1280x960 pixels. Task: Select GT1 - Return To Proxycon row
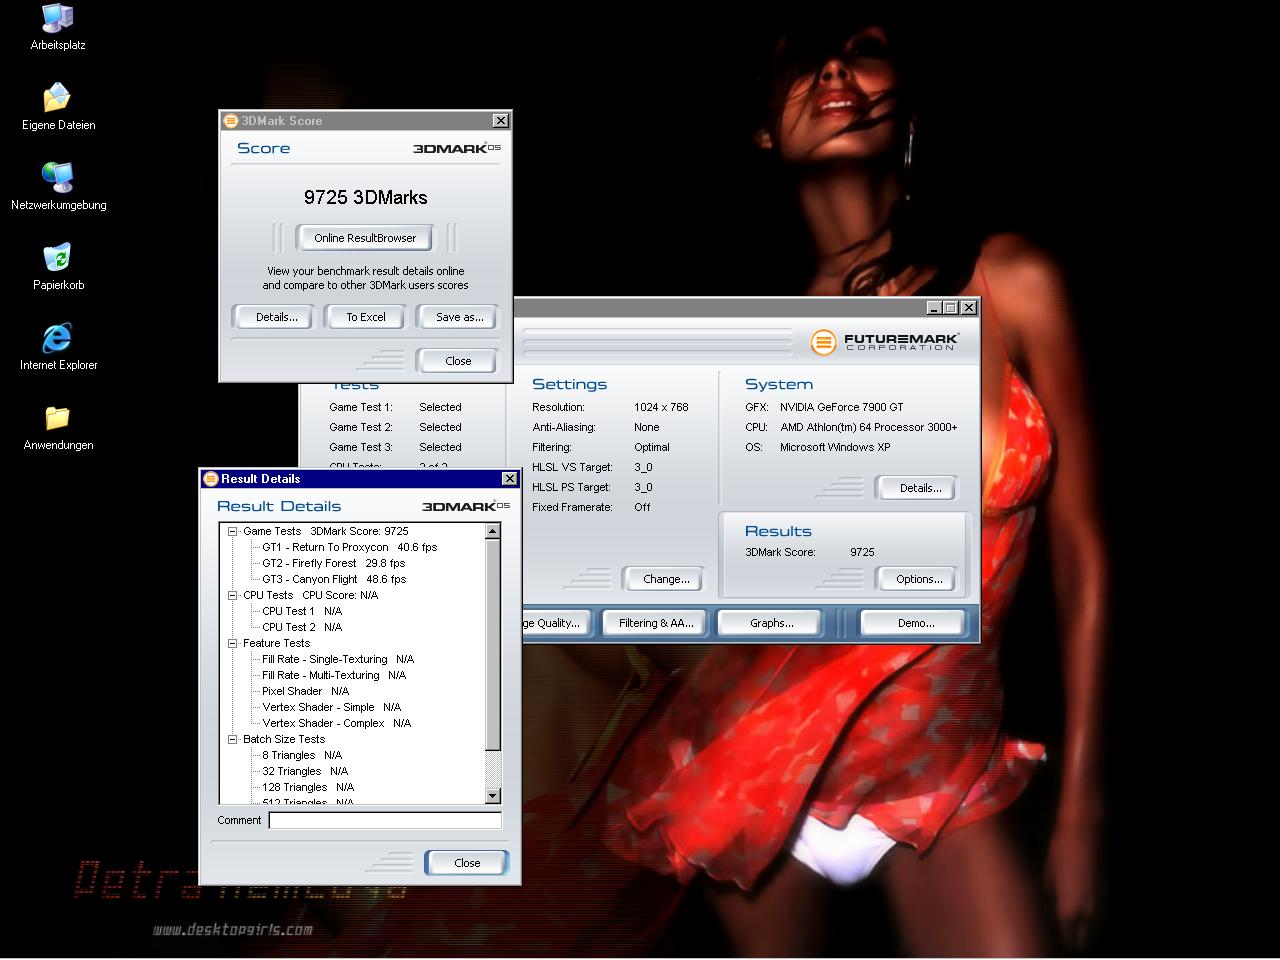(x=349, y=548)
